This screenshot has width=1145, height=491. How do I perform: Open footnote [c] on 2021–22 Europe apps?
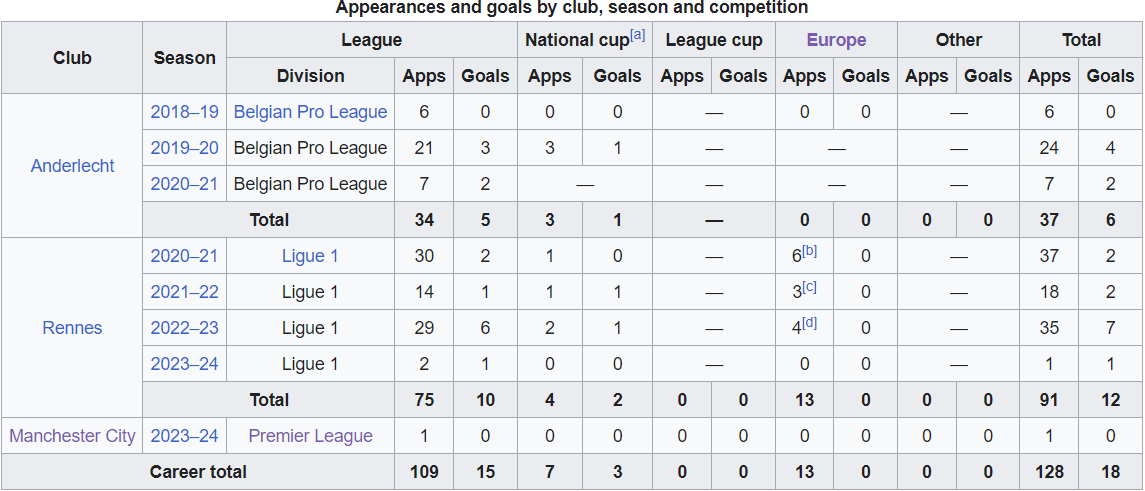coord(809,287)
